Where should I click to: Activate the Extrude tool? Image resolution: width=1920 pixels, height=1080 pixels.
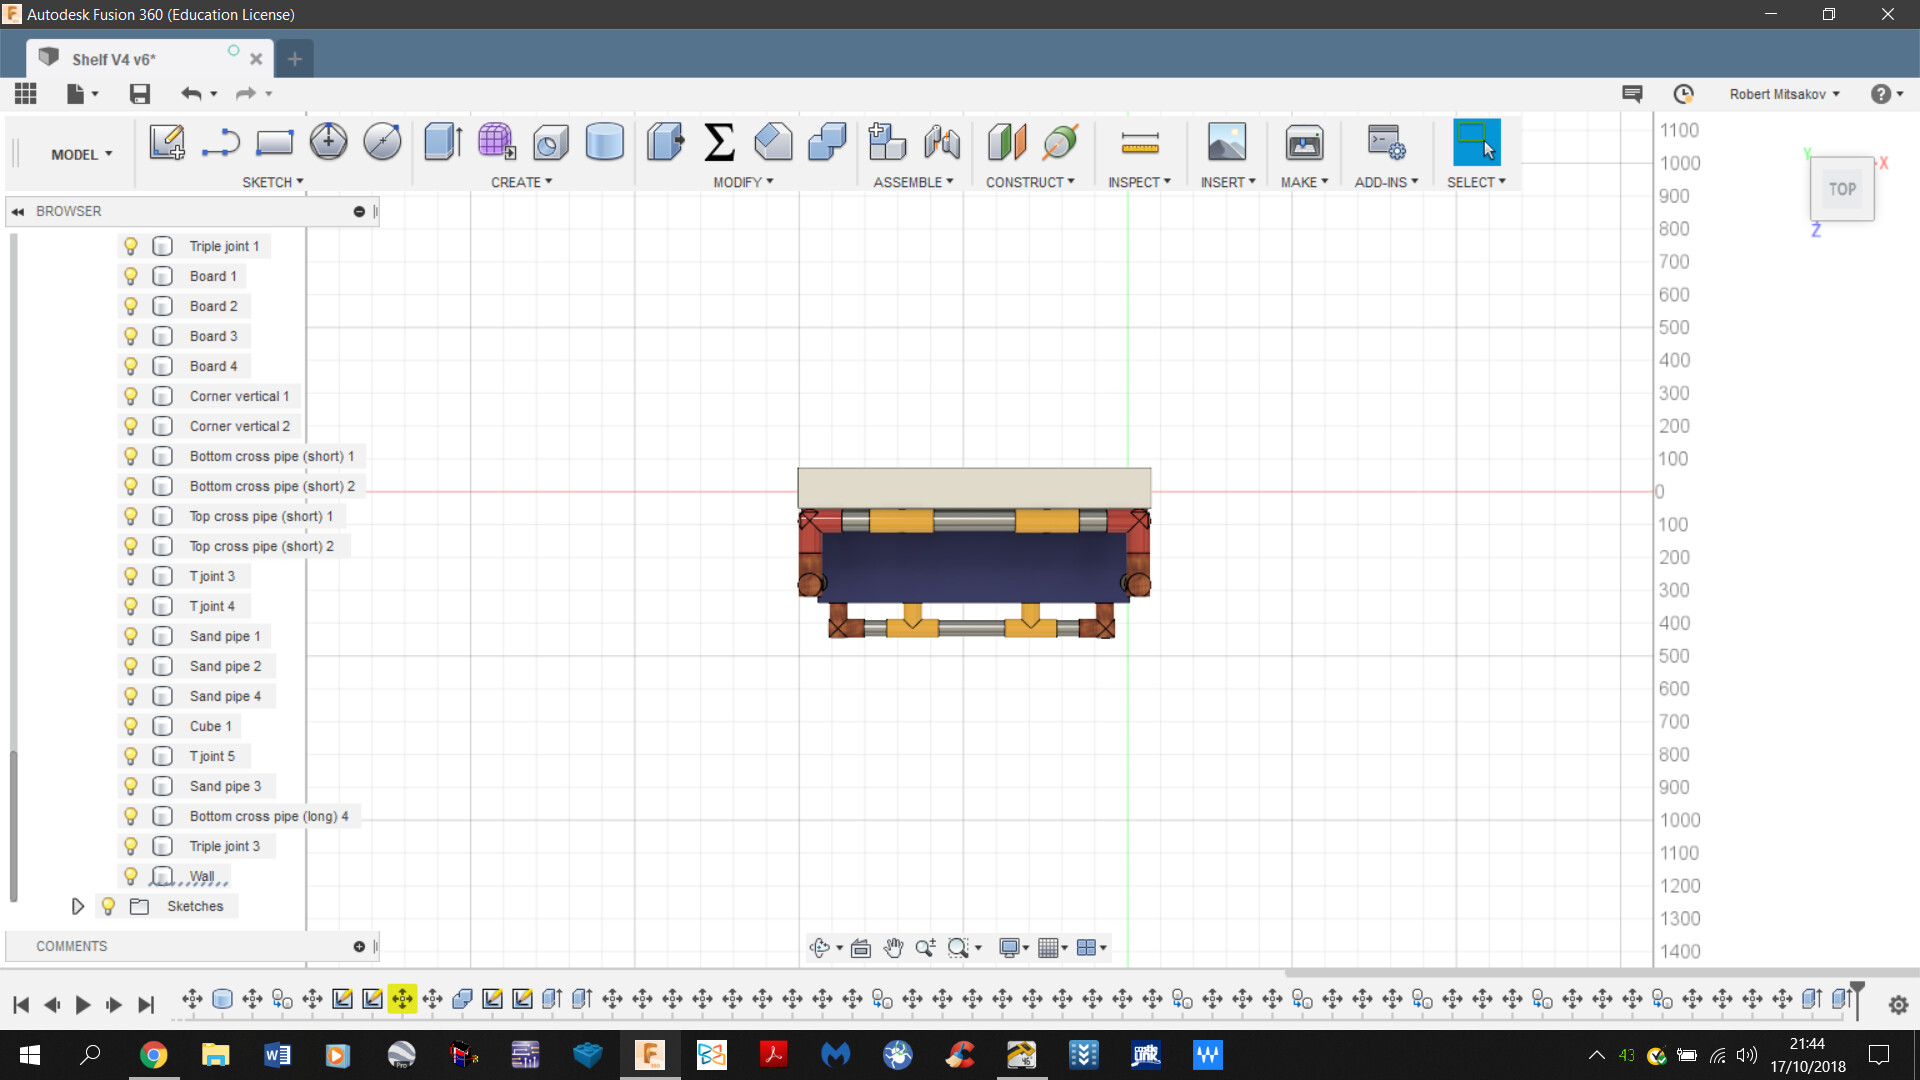coord(442,142)
